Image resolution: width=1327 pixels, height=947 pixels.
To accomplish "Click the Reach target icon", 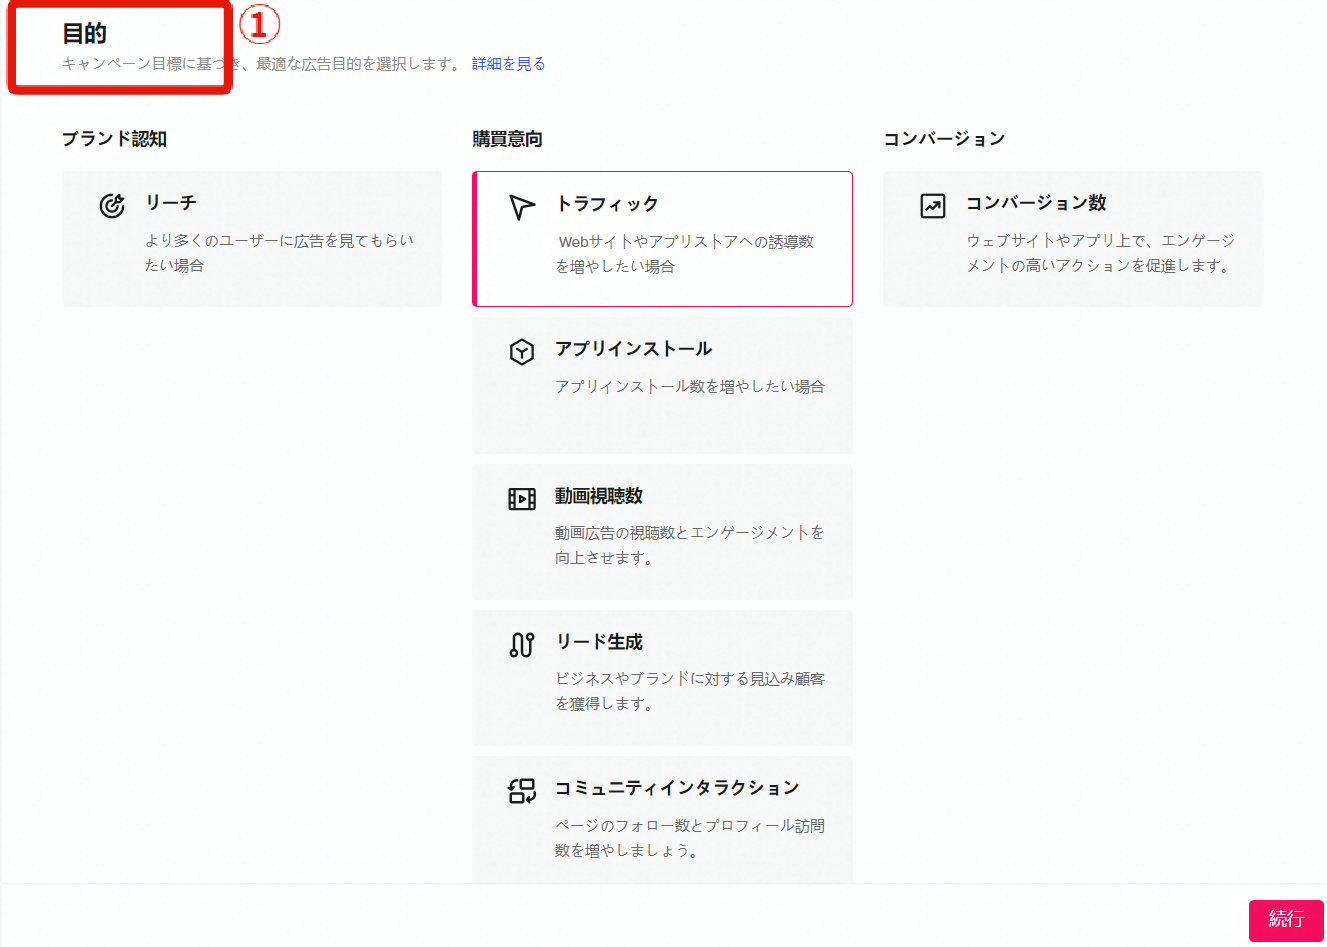I will click(112, 205).
